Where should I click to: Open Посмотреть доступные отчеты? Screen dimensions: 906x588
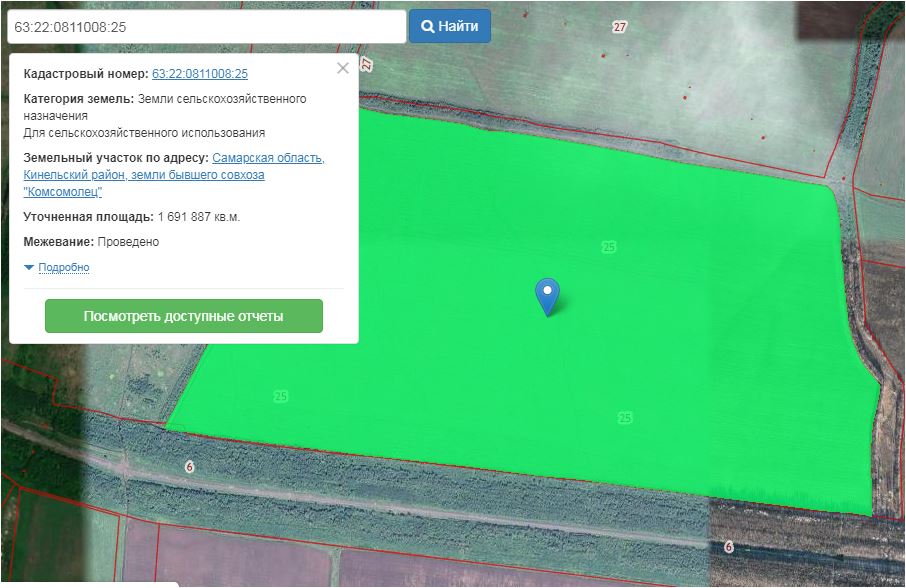pyautogui.click(x=184, y=316)
